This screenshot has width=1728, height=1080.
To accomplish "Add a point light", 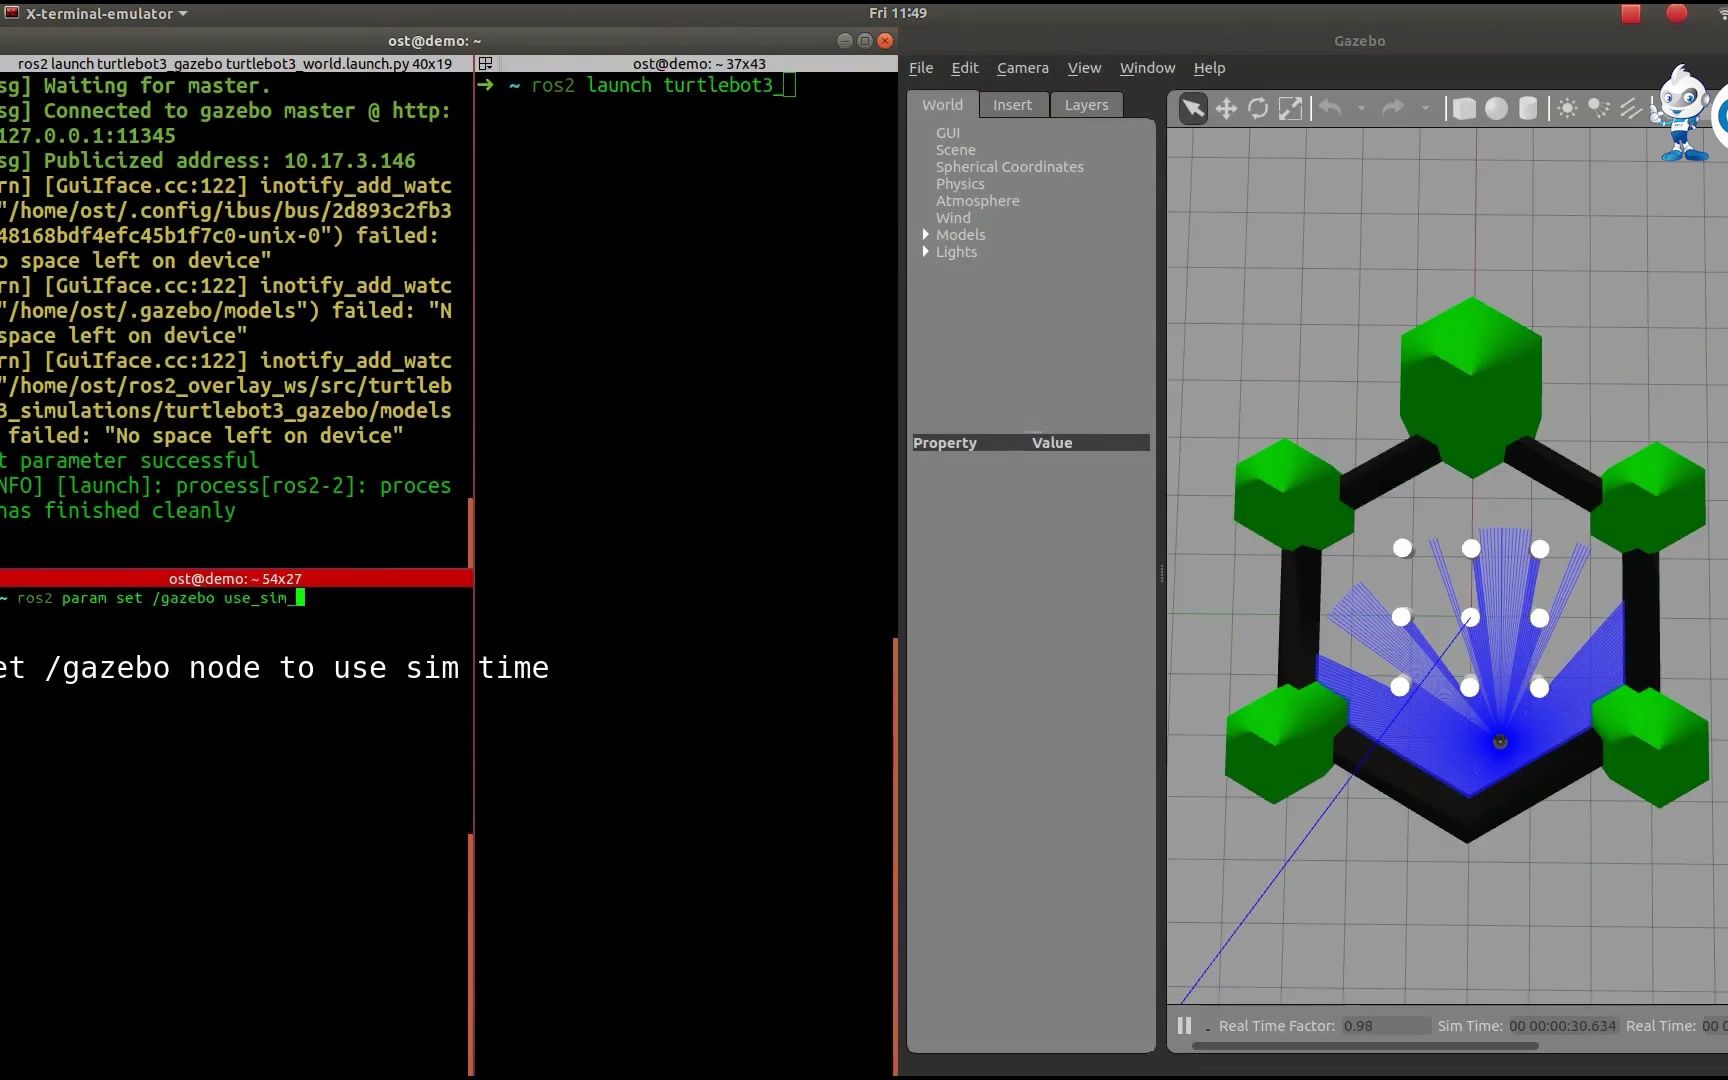I will [1567, 108].
